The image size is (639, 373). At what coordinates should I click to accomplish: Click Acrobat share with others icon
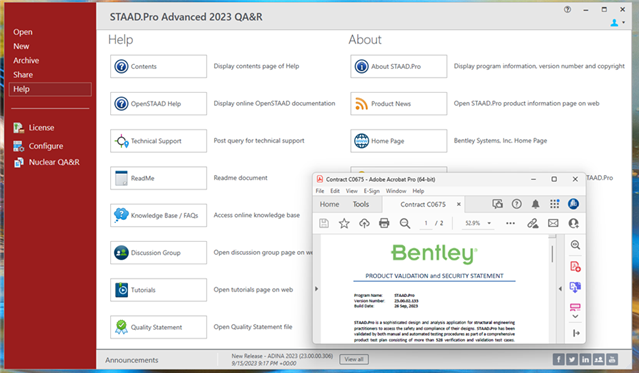[x=573, y=223]
